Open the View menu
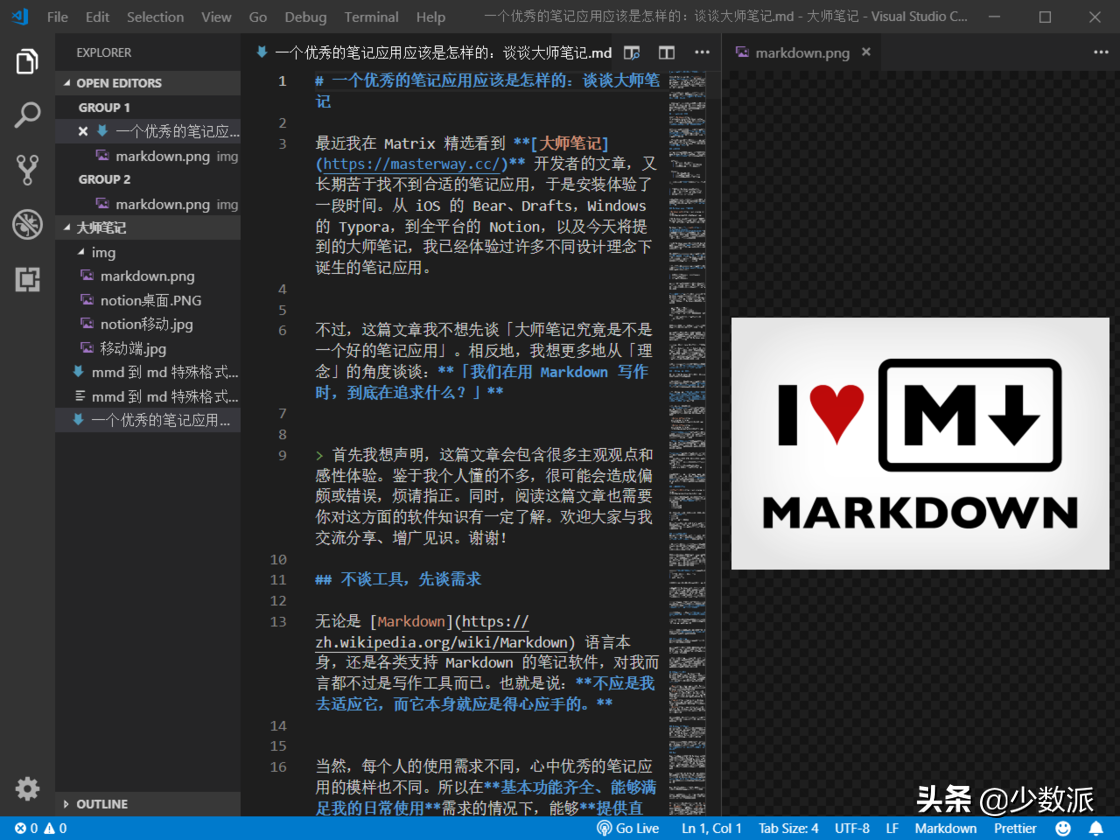The width and height of the screenshot is (1120, 840). tap(216, 17)
